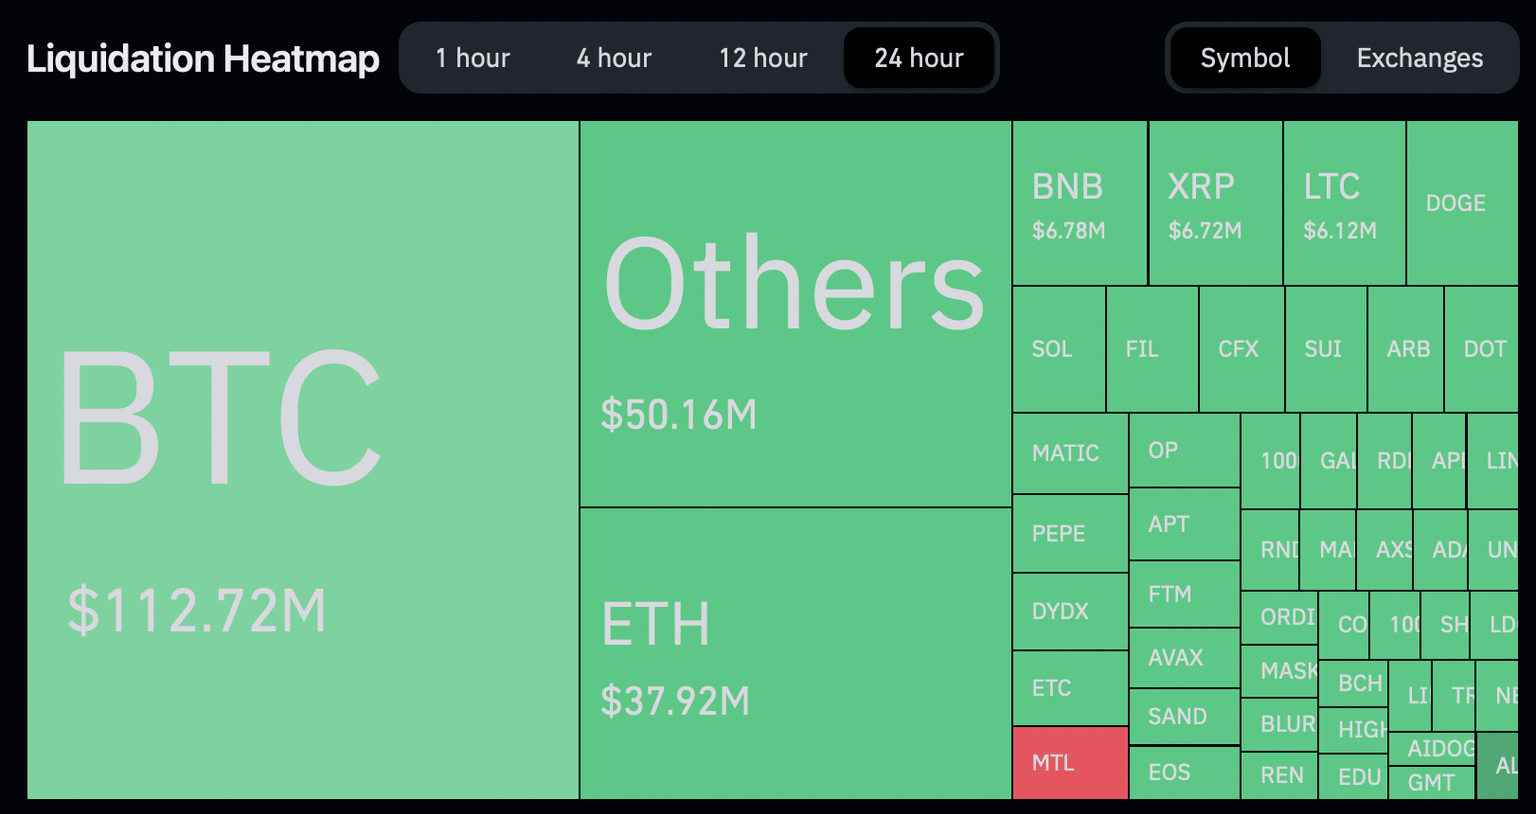Select the 1 hour timeframe tab
The image size is (1536, 814).
(472, 58)
